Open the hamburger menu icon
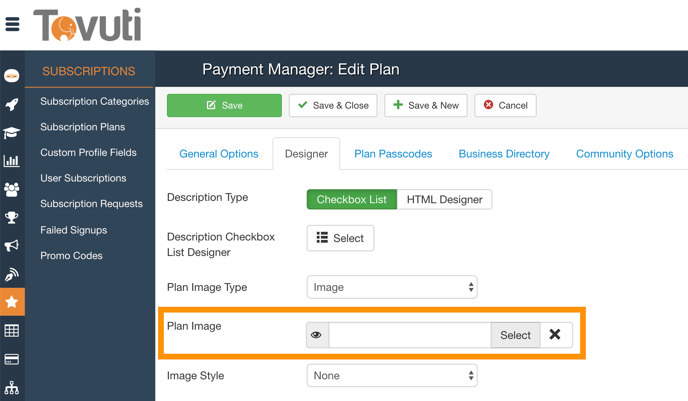 click(x=12, y=24)
